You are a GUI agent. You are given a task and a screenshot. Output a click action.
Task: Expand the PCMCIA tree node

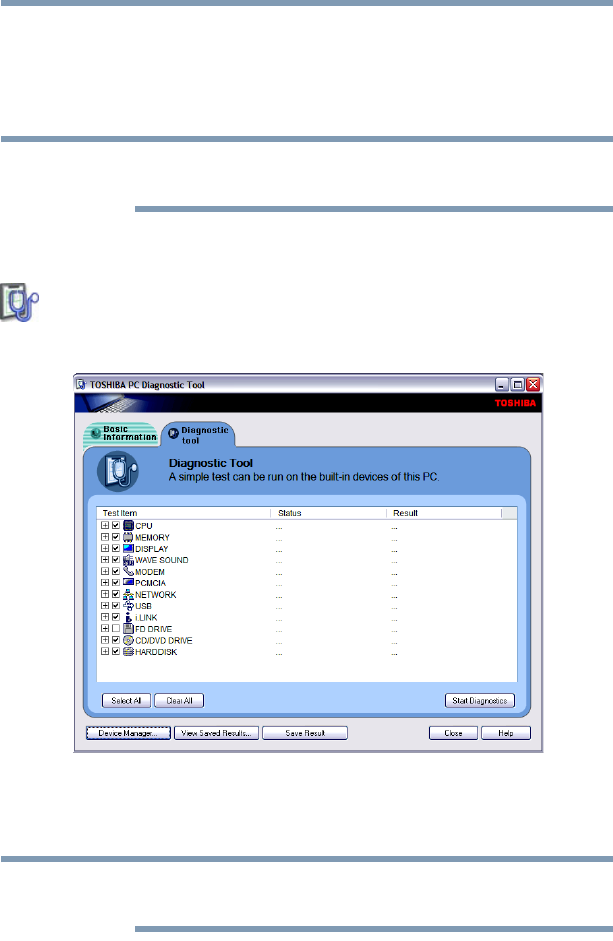tap(105, 583)
